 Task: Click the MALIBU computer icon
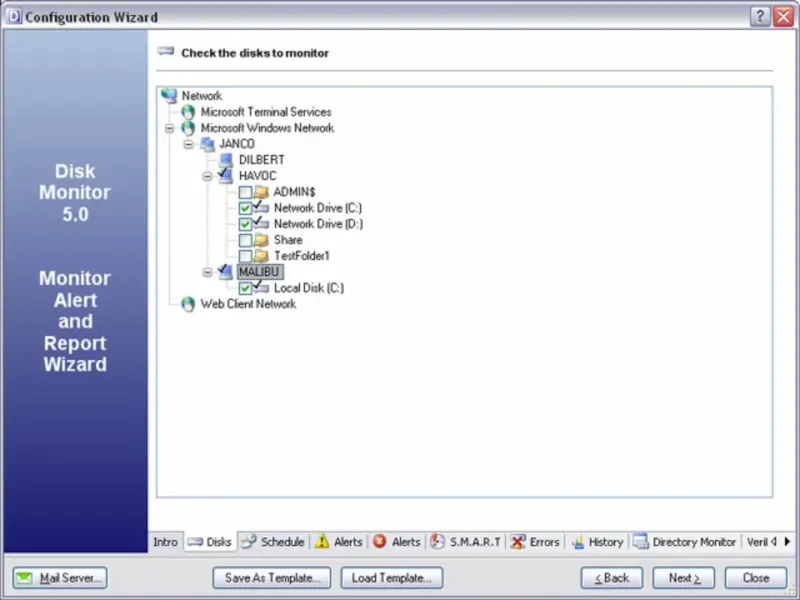point(226,271)
